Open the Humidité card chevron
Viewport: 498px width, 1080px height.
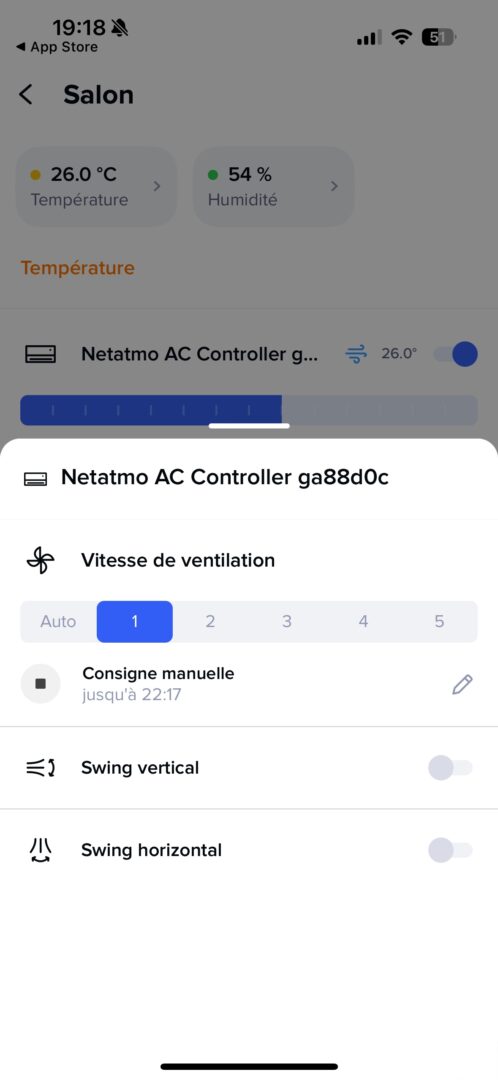click(x=334, y=186)
